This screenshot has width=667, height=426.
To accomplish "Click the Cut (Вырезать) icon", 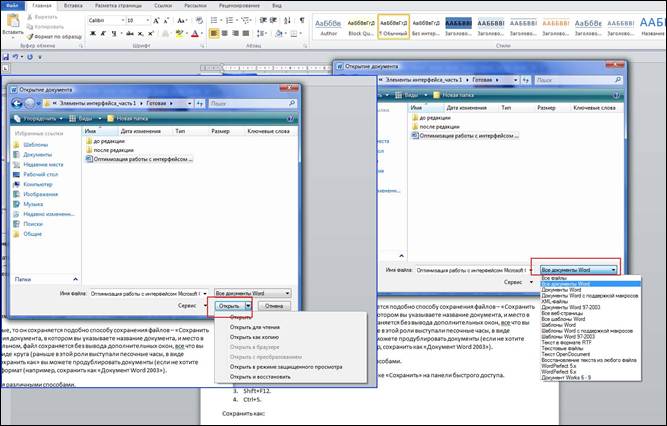I will [x=30, y=17].
